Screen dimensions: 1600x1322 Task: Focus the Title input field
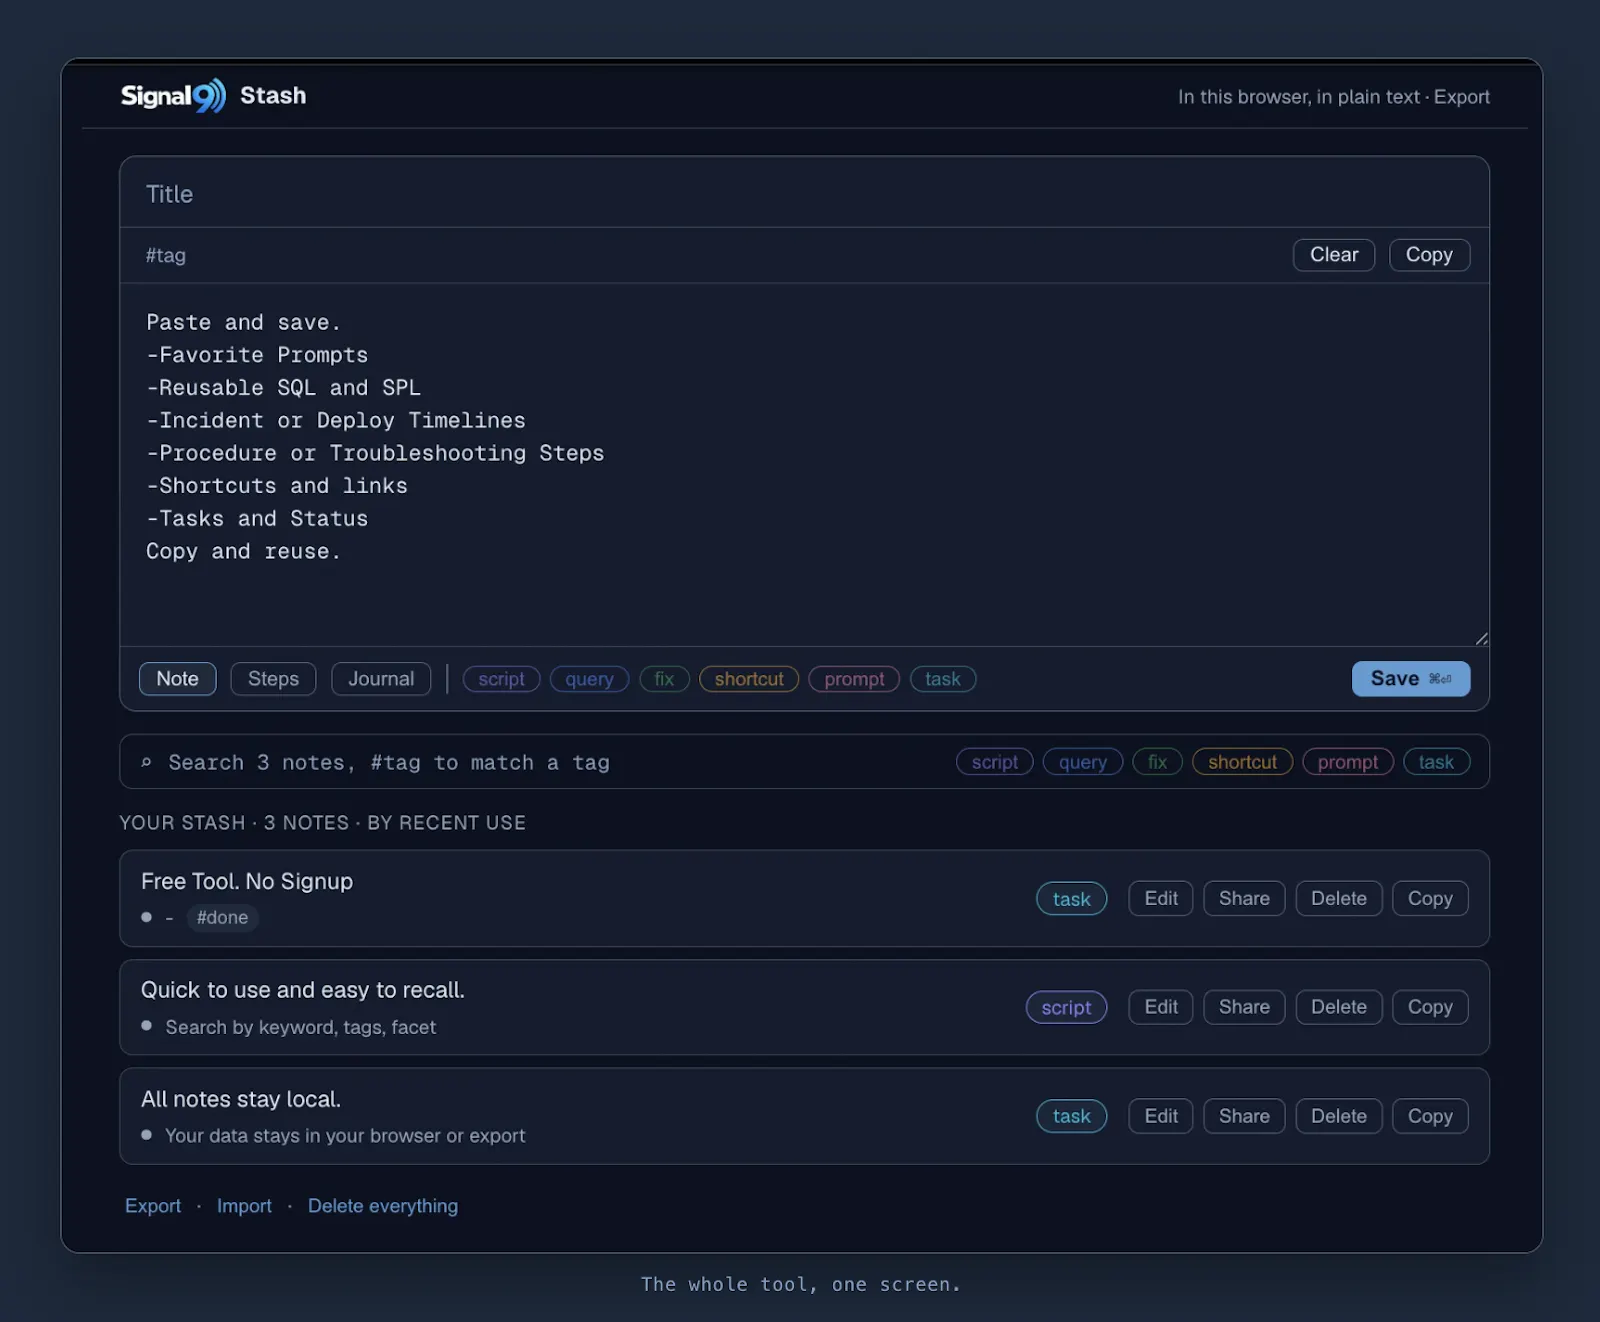804,193
